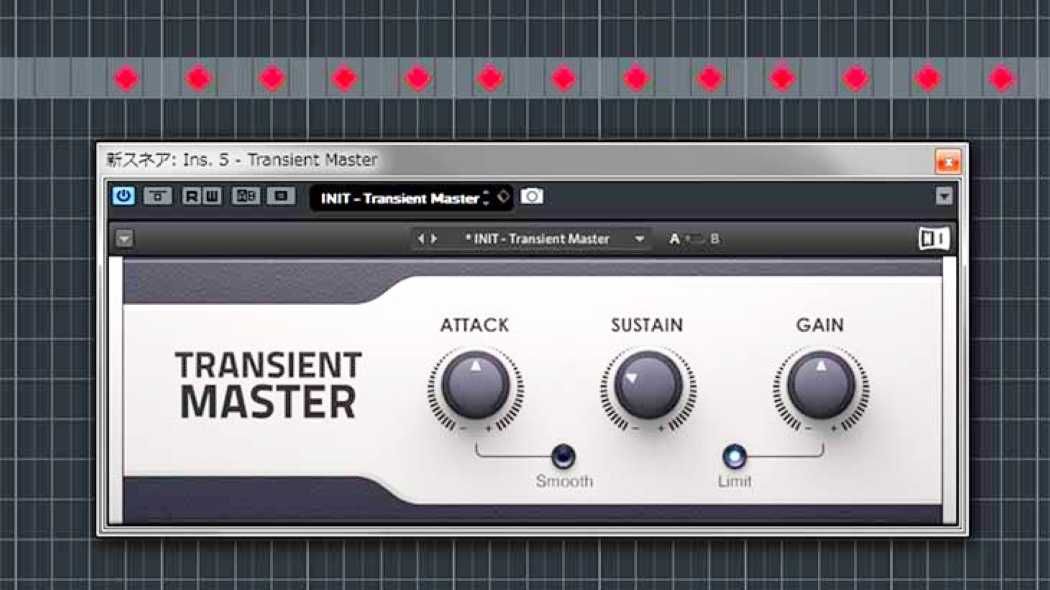Click the copy settings button next to A/B
Image resolution: width=1050 pixels, height=590 pixels.
tap(281, 196)
